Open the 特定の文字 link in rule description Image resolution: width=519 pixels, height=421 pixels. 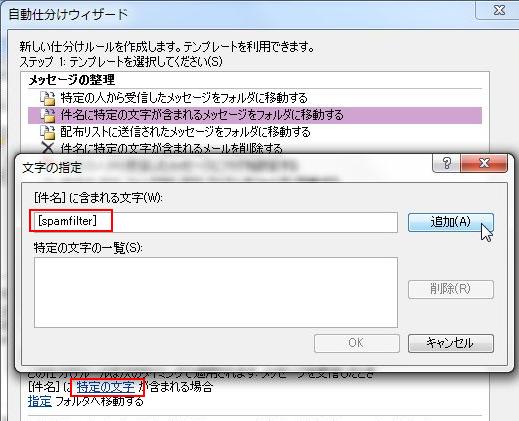click(x=106, y=387)
